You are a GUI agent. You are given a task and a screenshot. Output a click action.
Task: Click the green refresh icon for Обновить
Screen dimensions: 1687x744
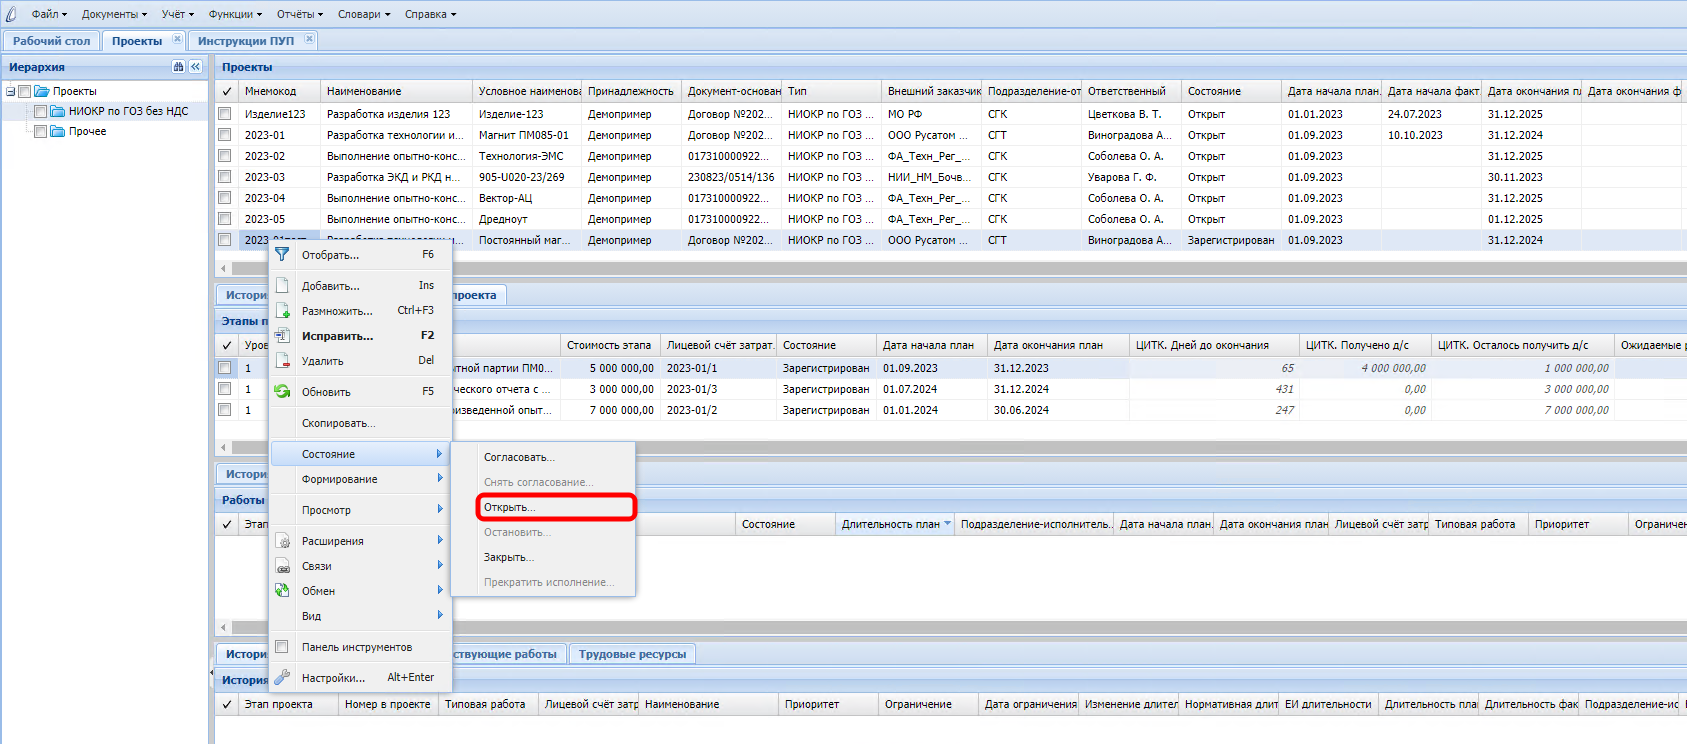coord(282,392)
